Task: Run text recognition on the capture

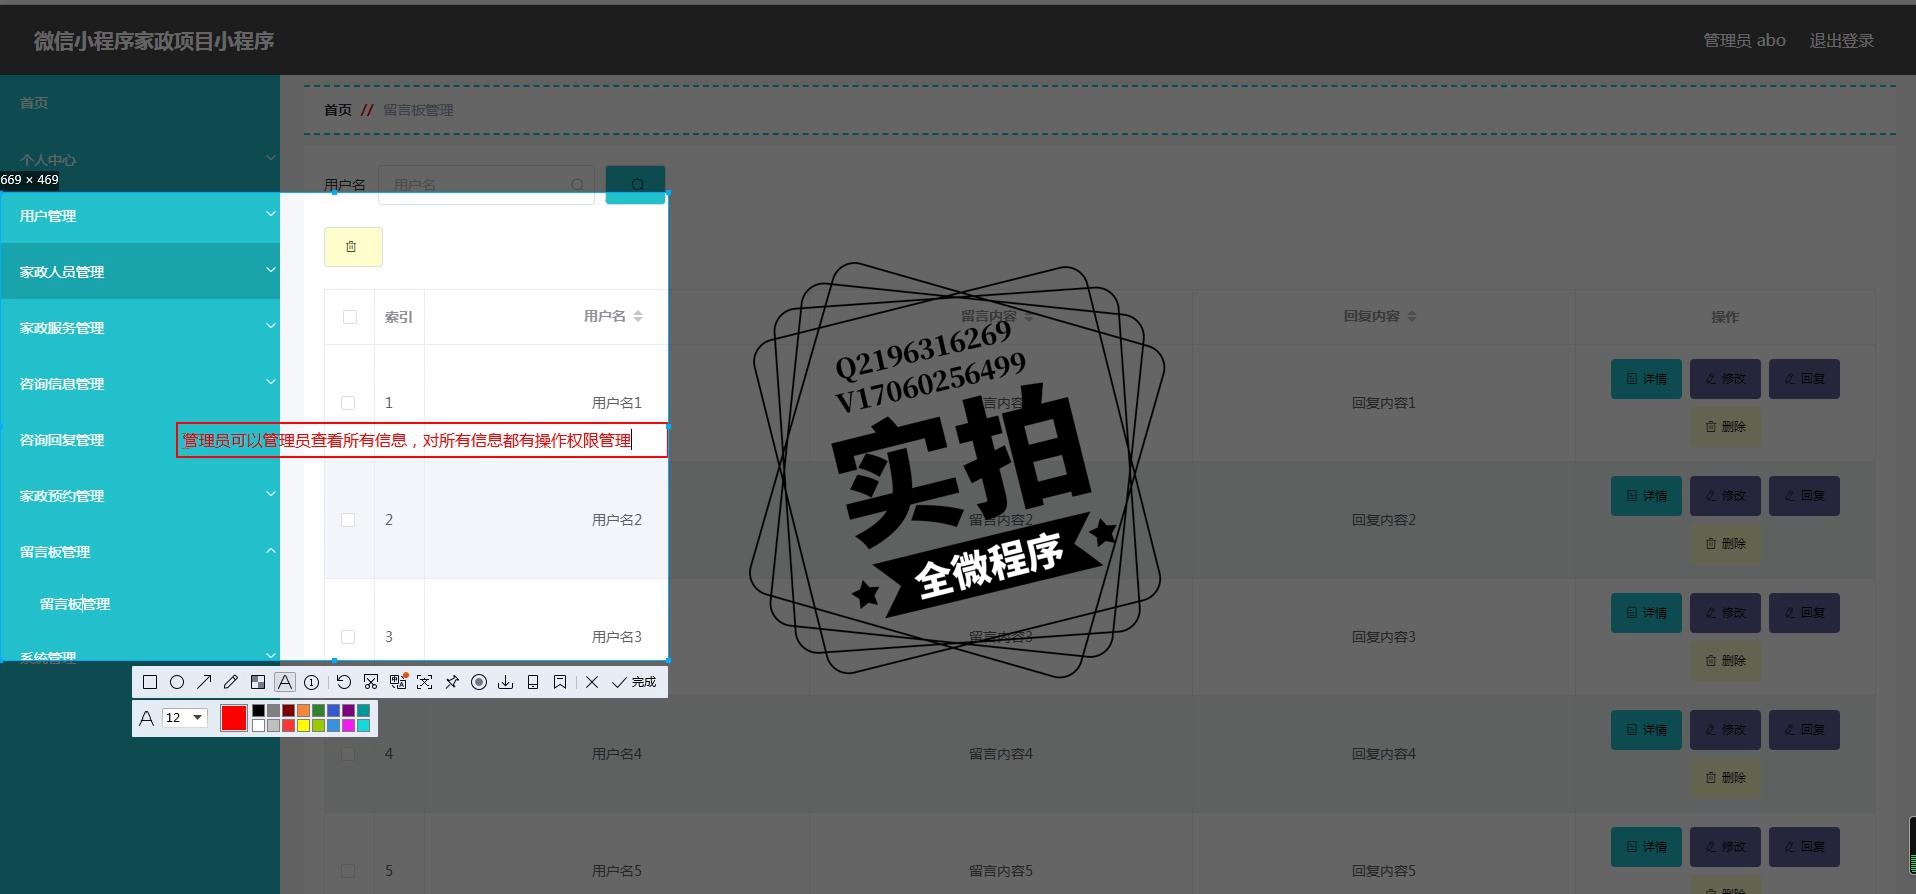Action: click(x=425, y=682)
